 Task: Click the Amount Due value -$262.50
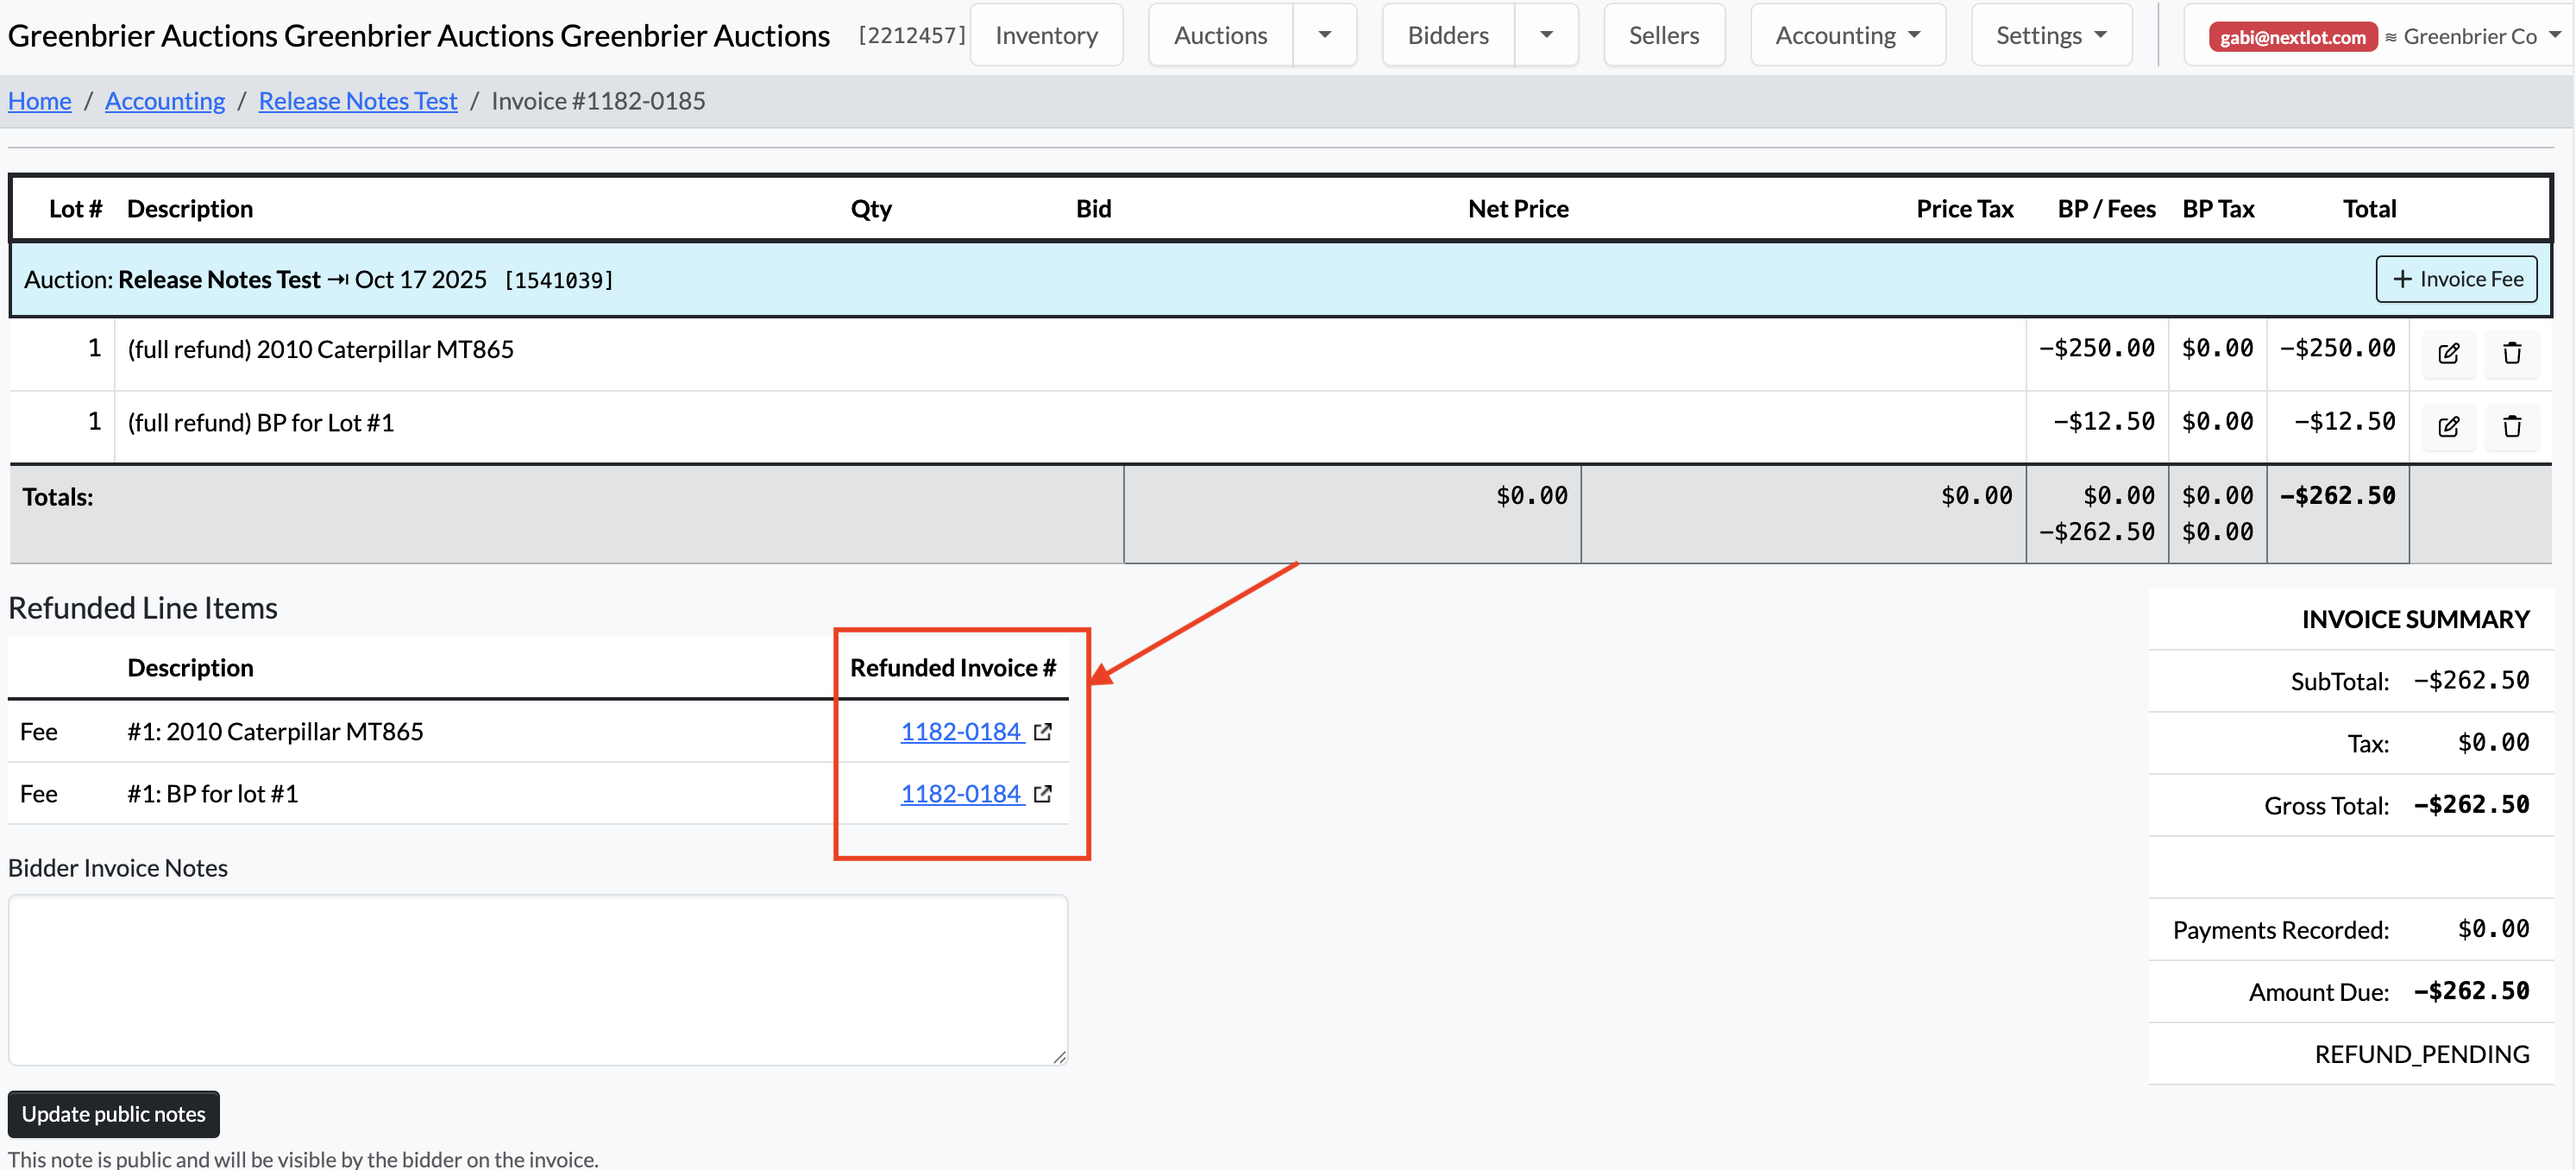tap(2471, 991)
